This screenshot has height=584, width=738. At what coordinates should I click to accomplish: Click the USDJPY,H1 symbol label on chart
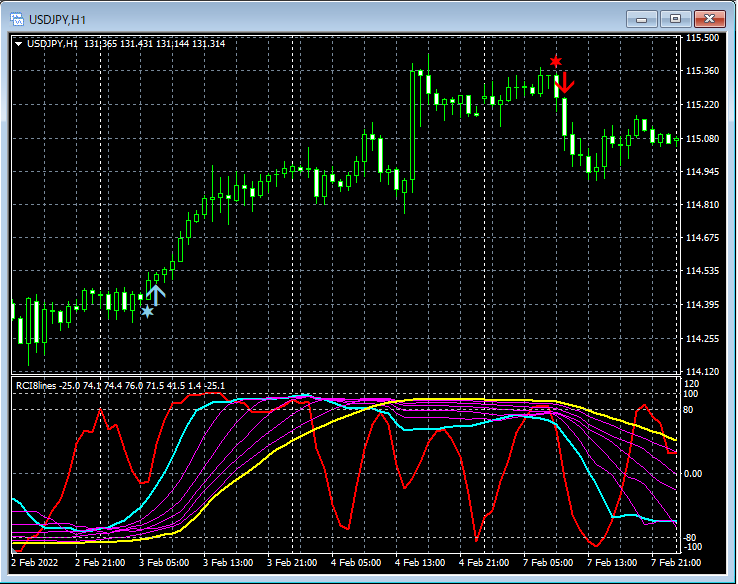[x=53, y=43]
